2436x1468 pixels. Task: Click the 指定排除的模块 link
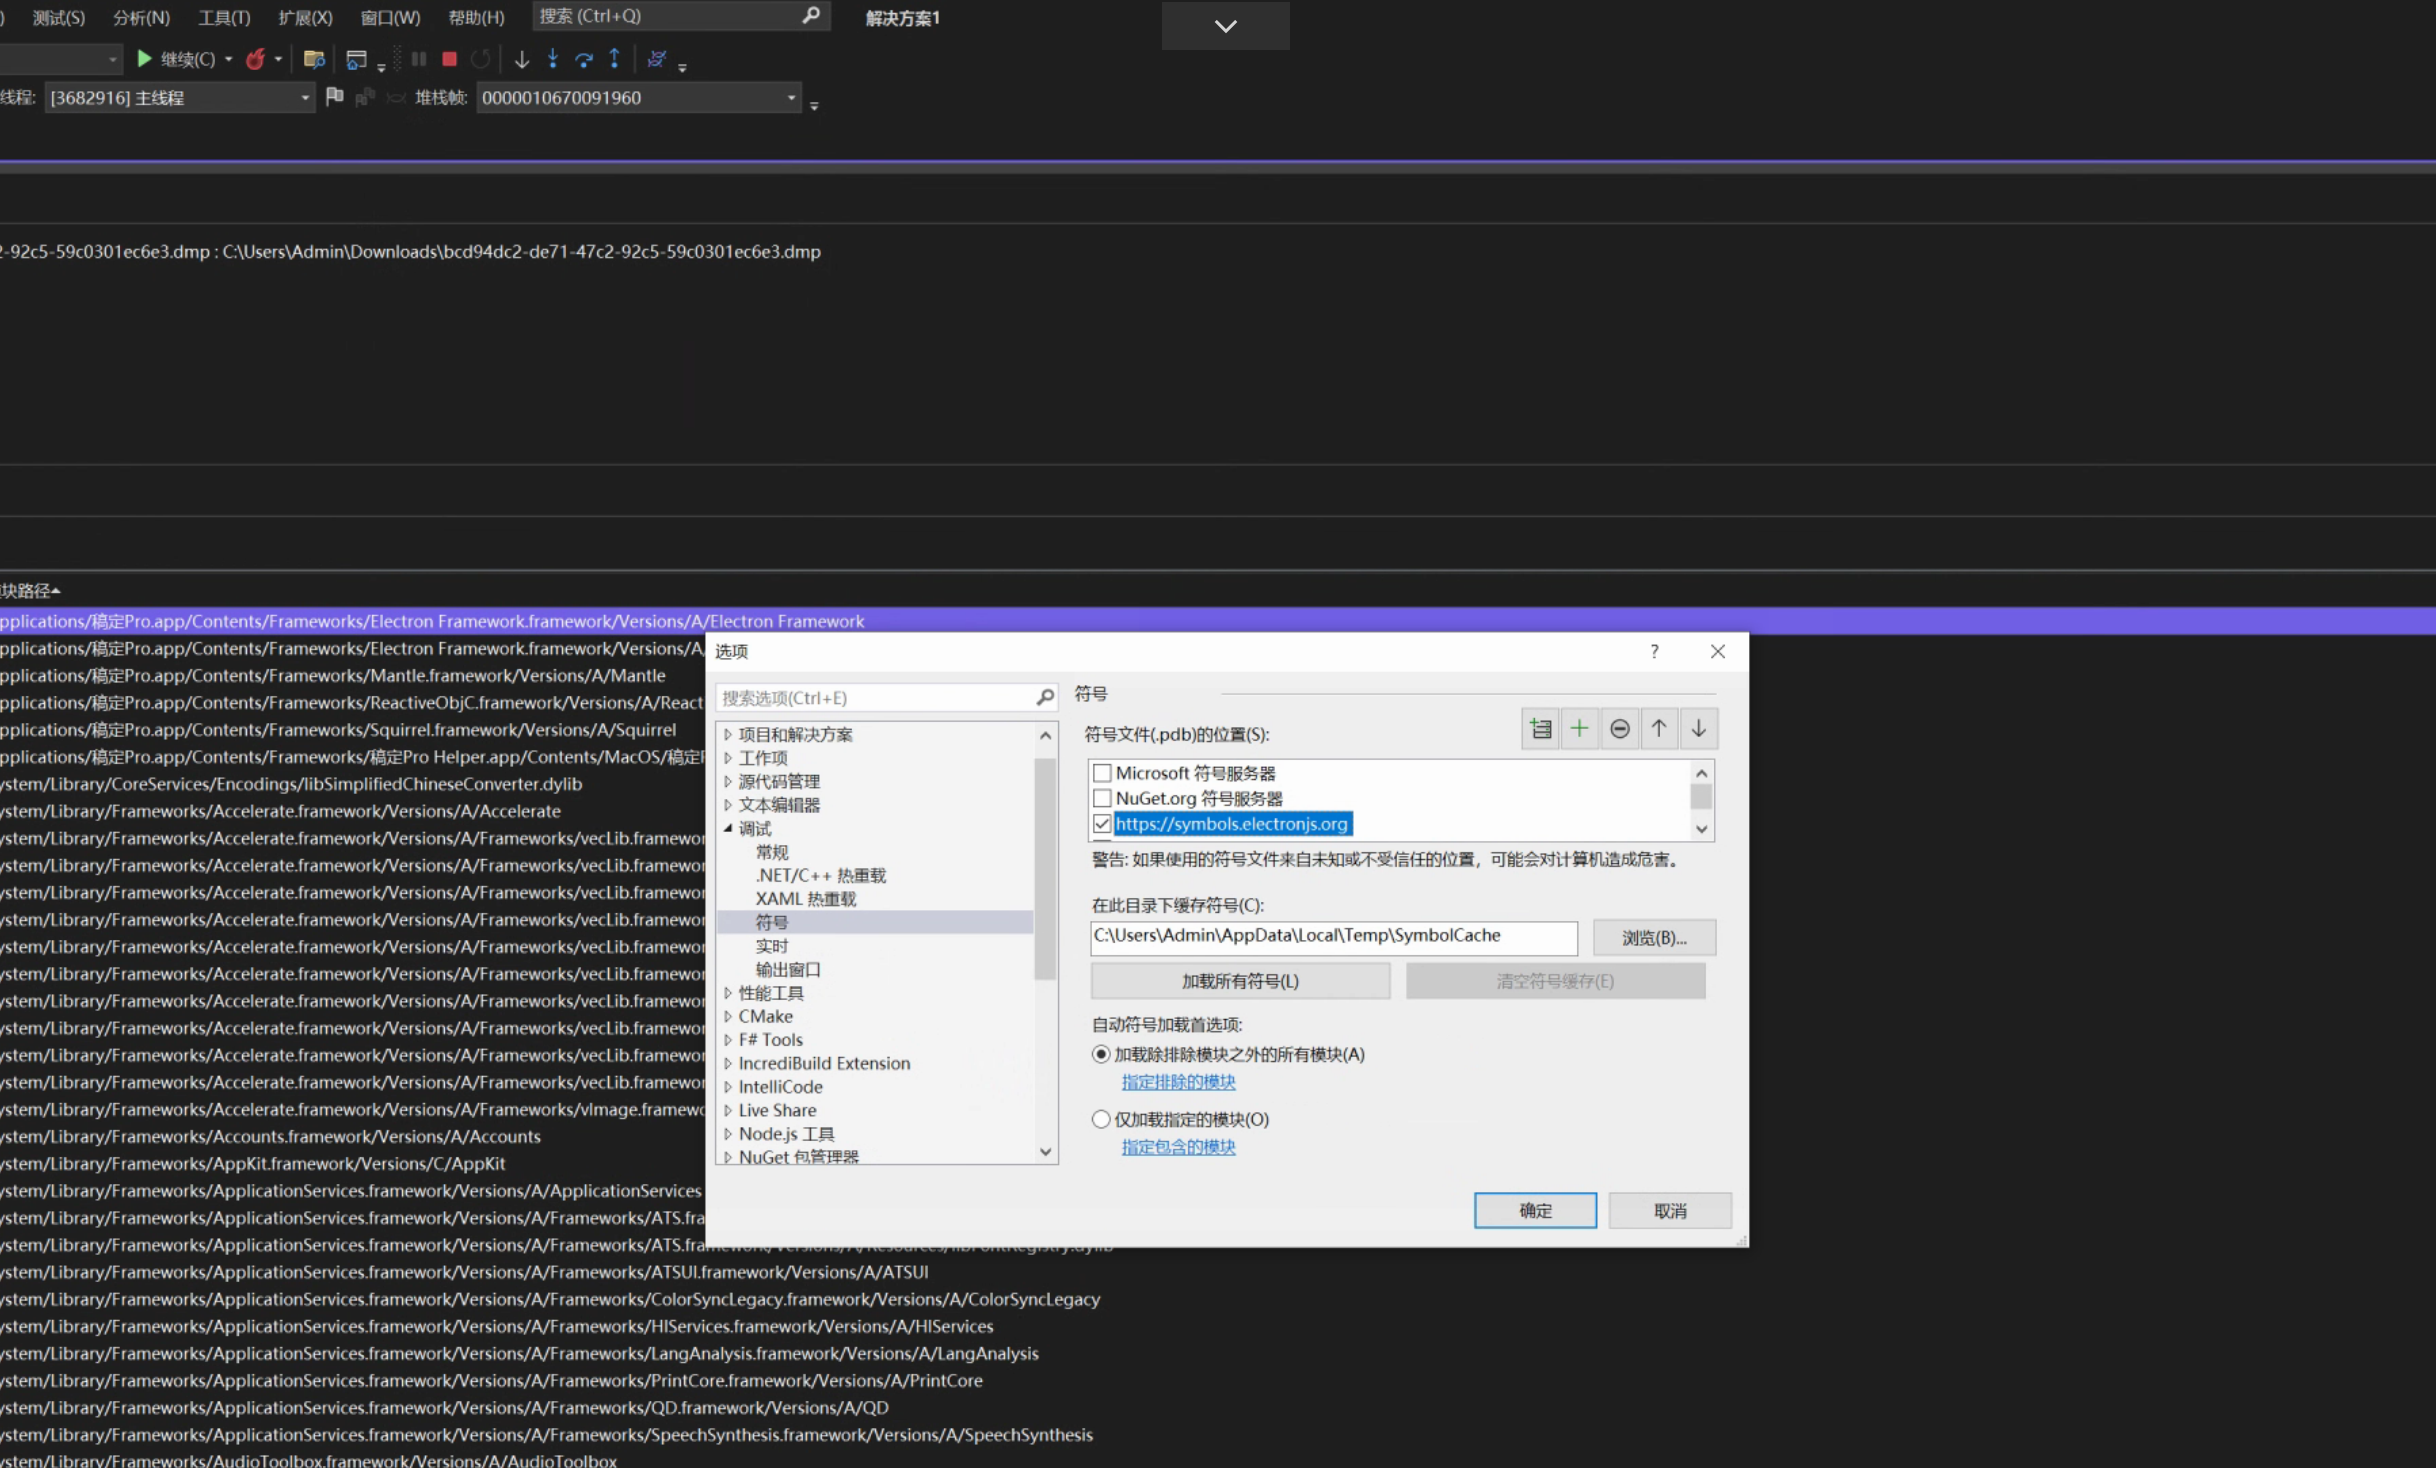point(1178,1082)
